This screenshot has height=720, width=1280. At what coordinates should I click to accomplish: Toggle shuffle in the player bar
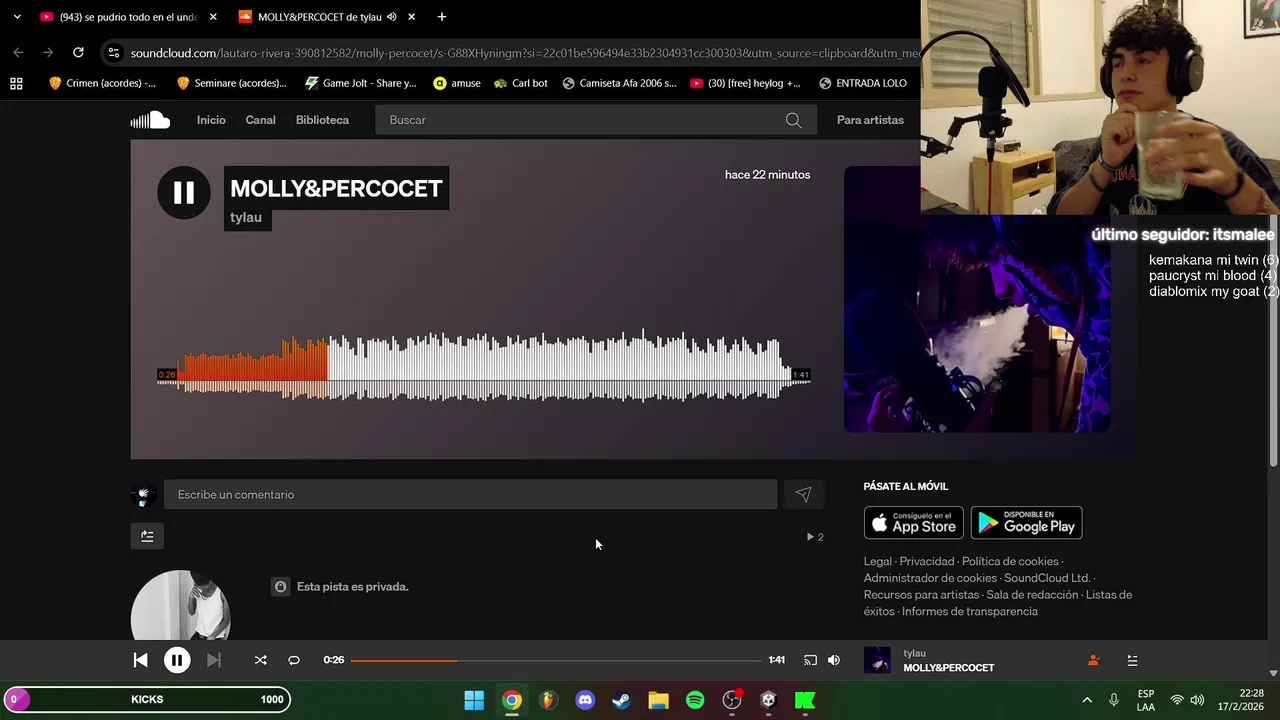coord(260,660)
